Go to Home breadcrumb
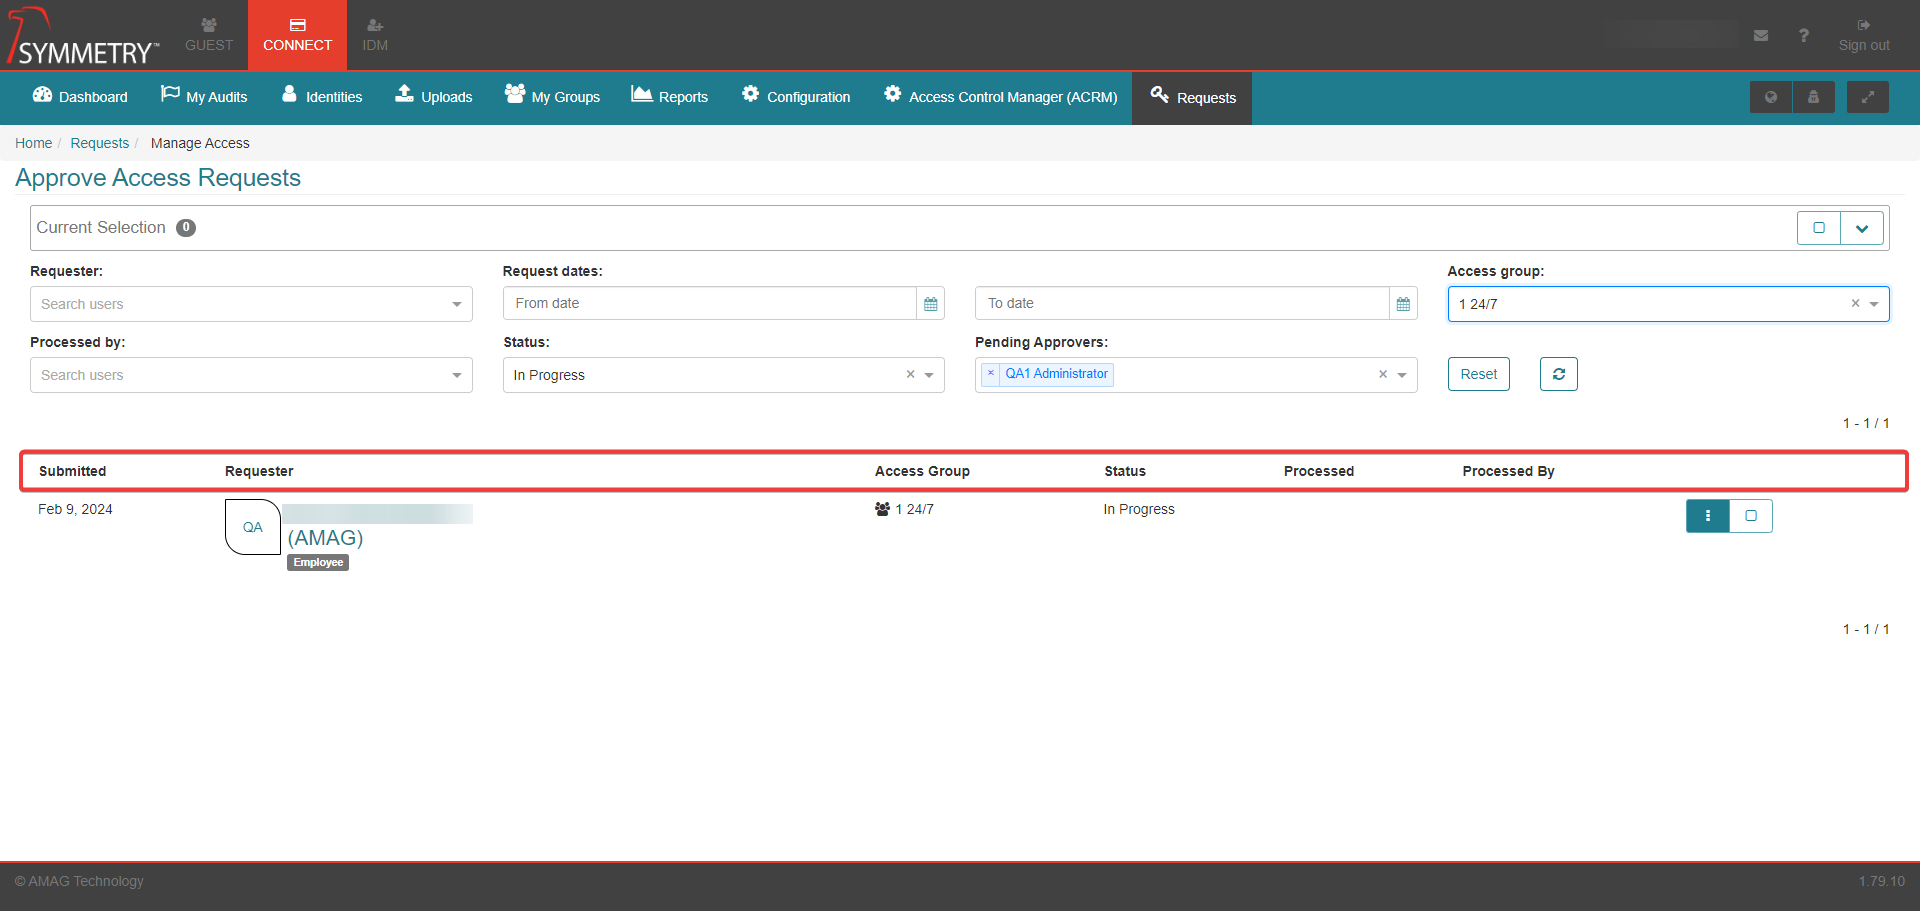This screenshot has height=911, width=1920. [33, 143]
